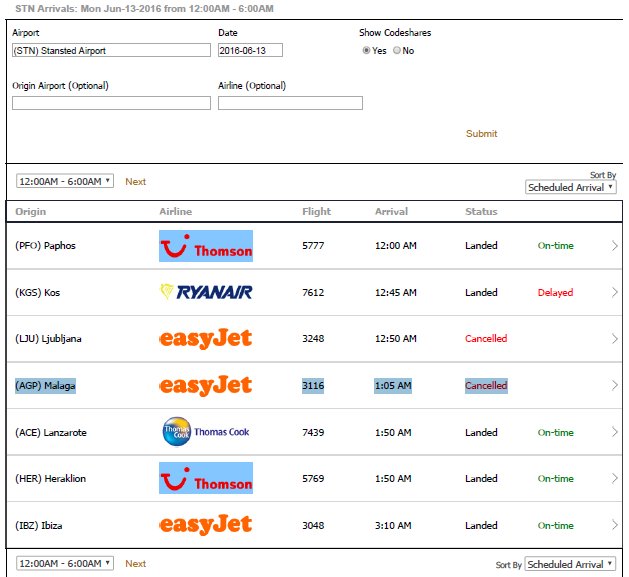Click flight number 7612
Image resolution: width=629 pixels, height=577 pixels.
point(313,292)
